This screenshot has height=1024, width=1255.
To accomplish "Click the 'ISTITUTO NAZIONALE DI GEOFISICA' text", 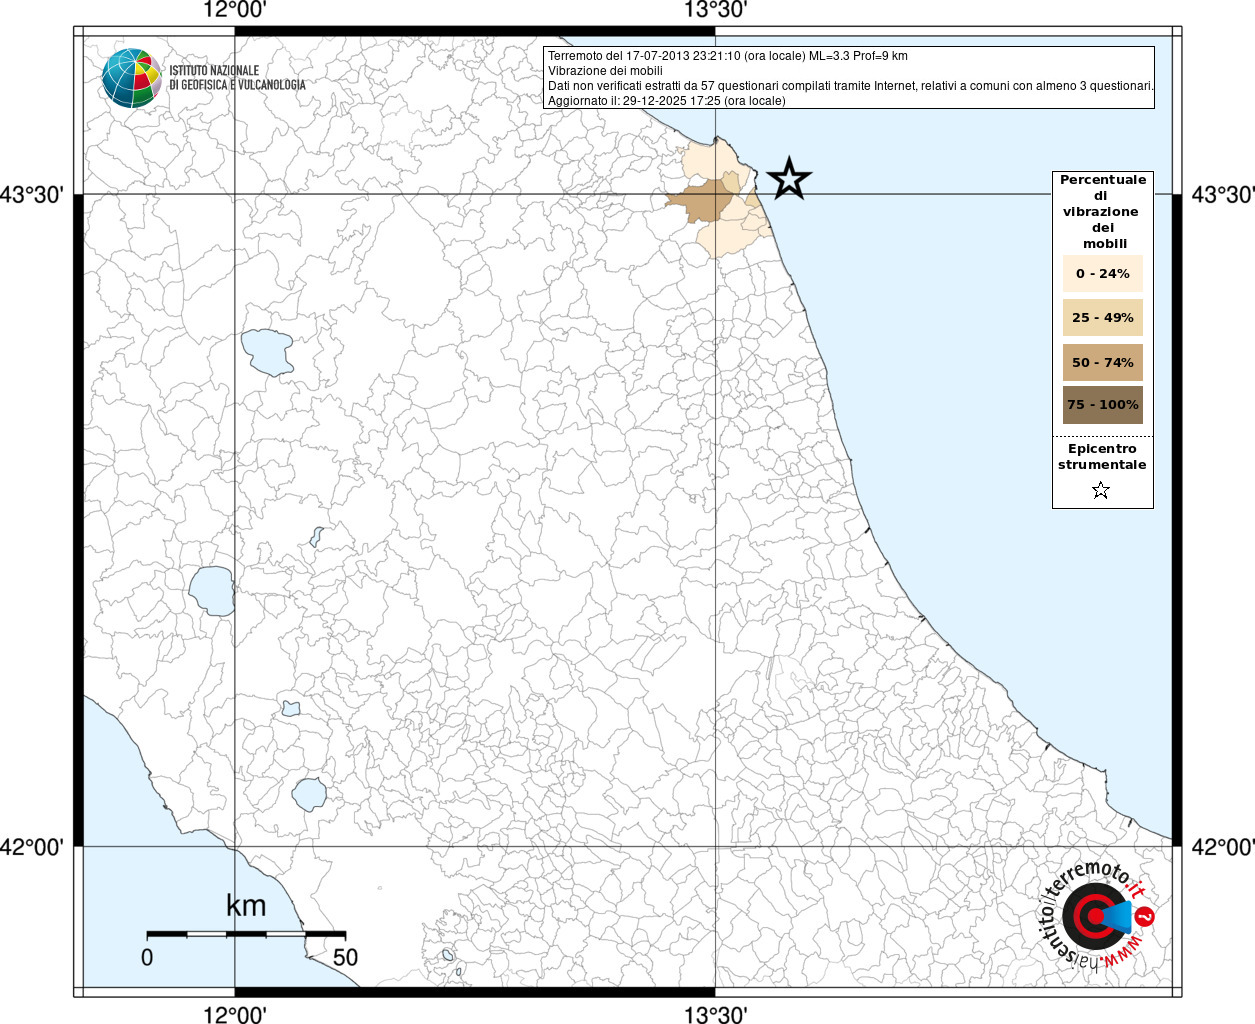I will click(237, 78).
